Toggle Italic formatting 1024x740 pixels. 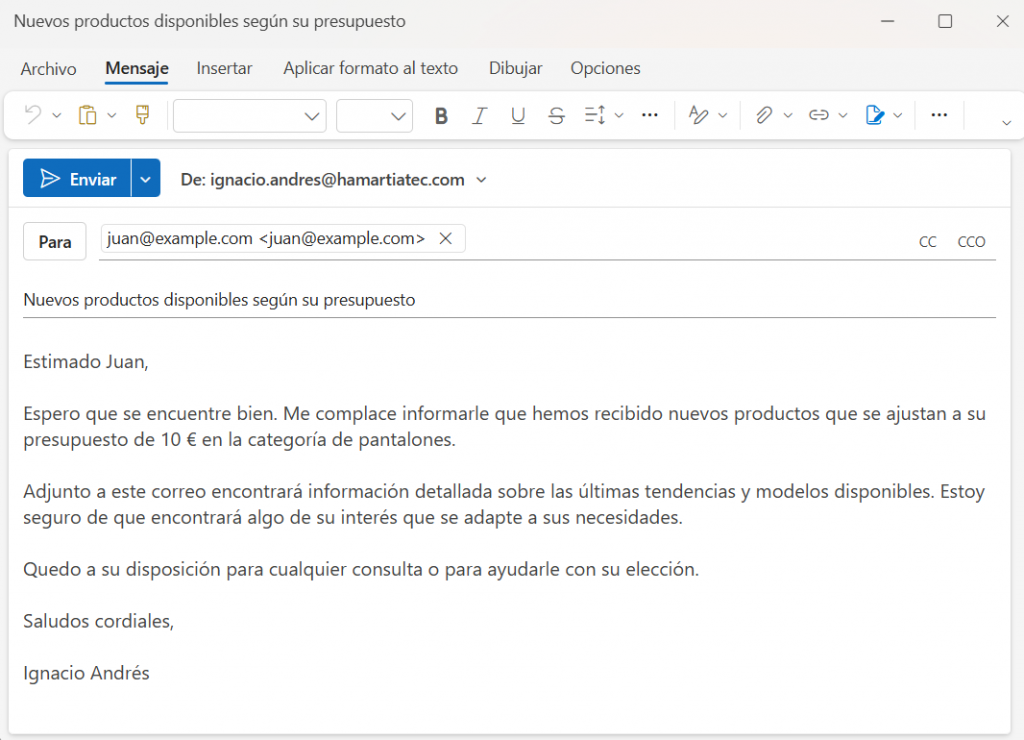pos(479,116)
